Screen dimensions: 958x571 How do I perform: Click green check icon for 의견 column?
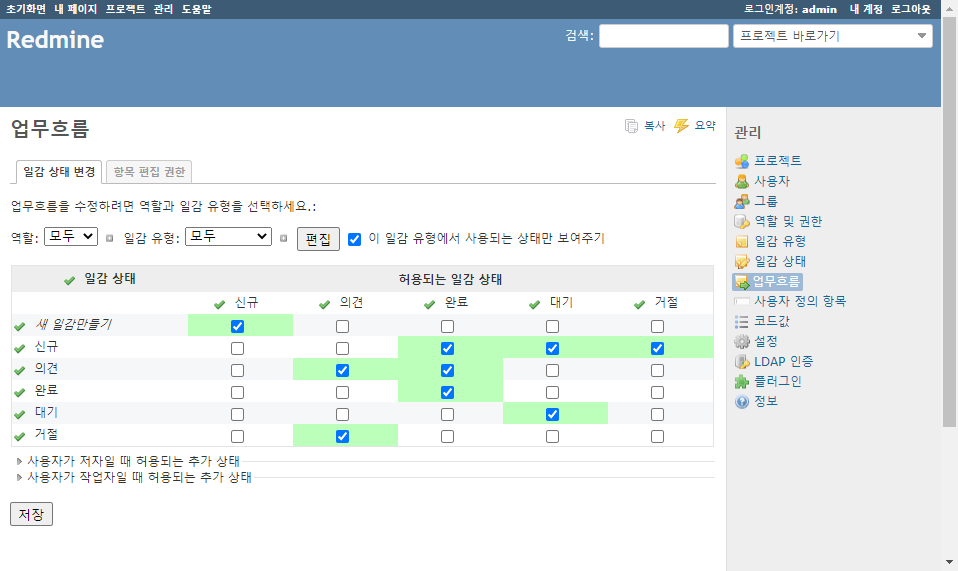(x=324, y=304)
